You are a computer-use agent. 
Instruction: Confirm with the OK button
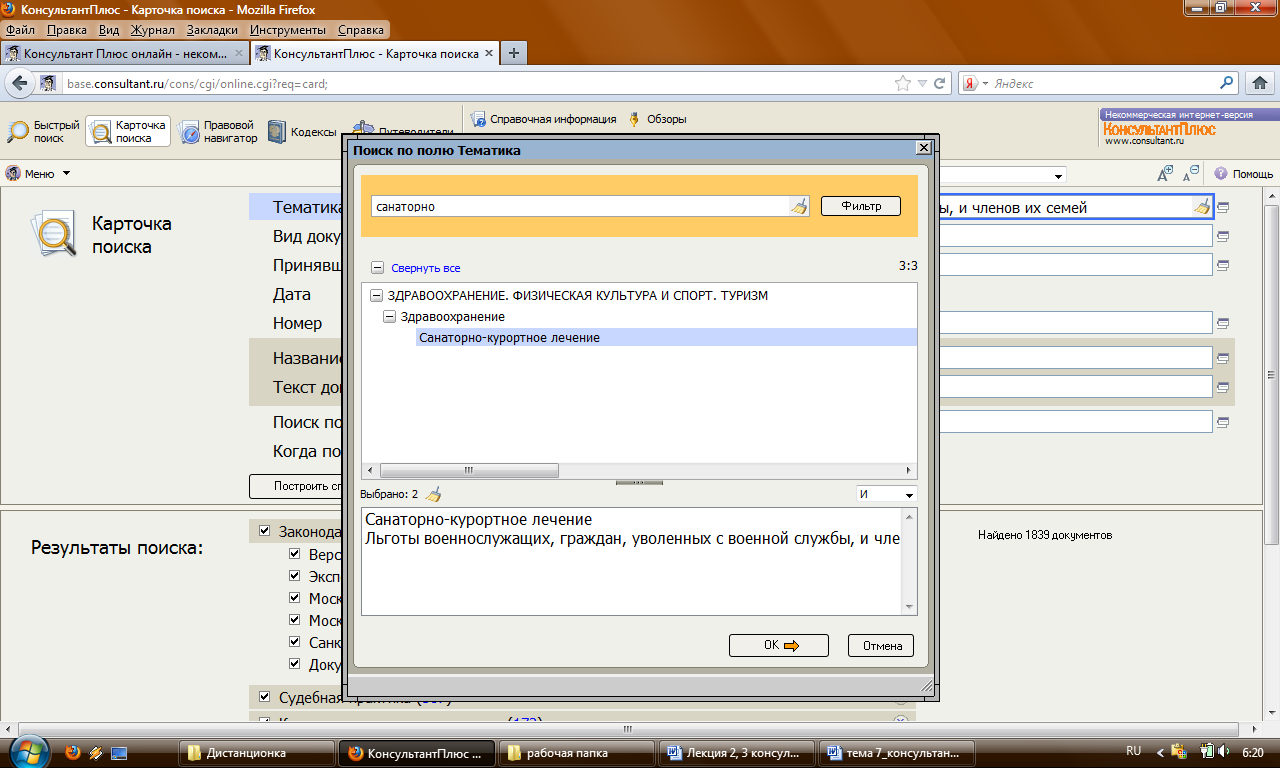[x=779, y=645]
